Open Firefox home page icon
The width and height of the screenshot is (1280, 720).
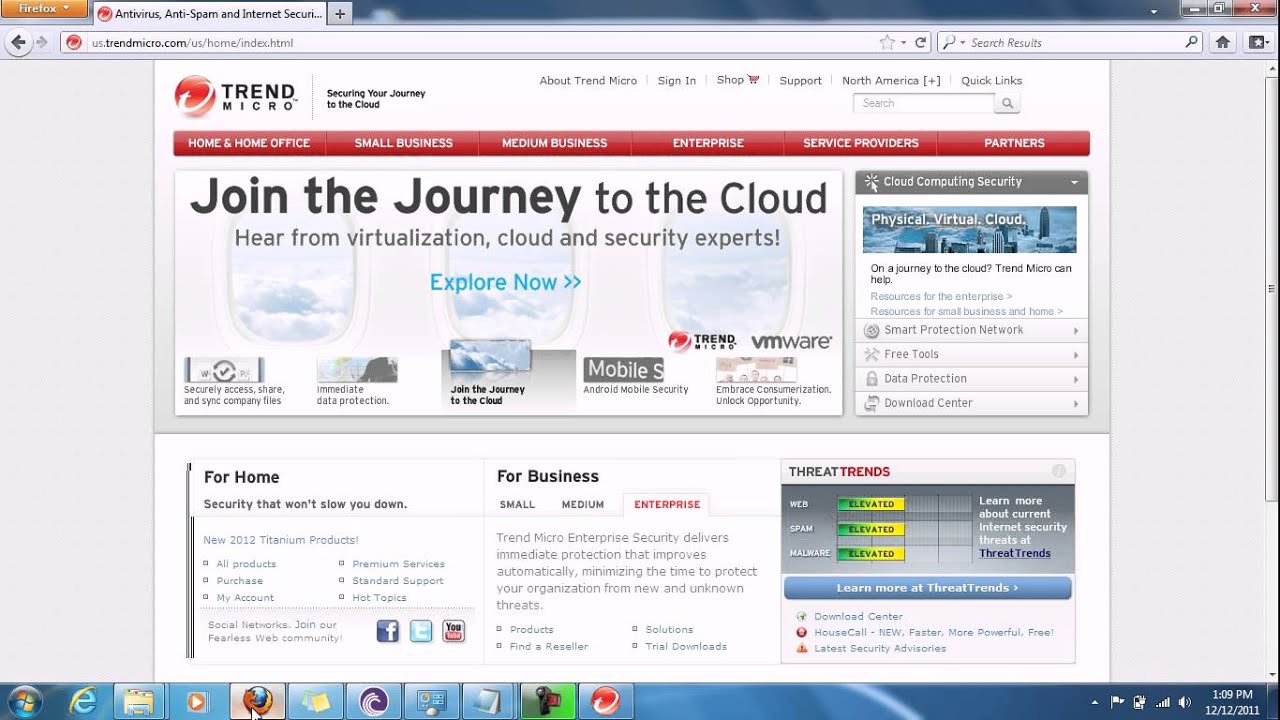pyautogui.click(x=1222, y=42)
